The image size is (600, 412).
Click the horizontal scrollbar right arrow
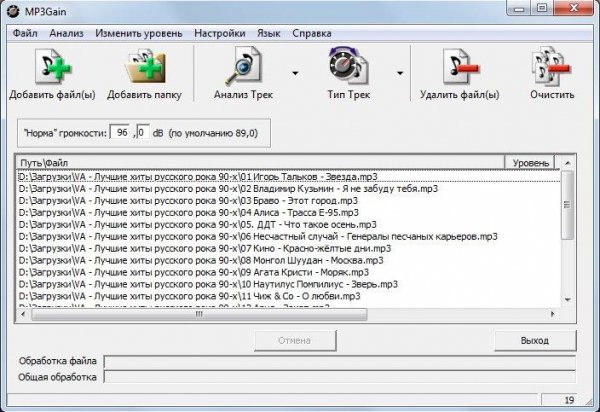552,314
